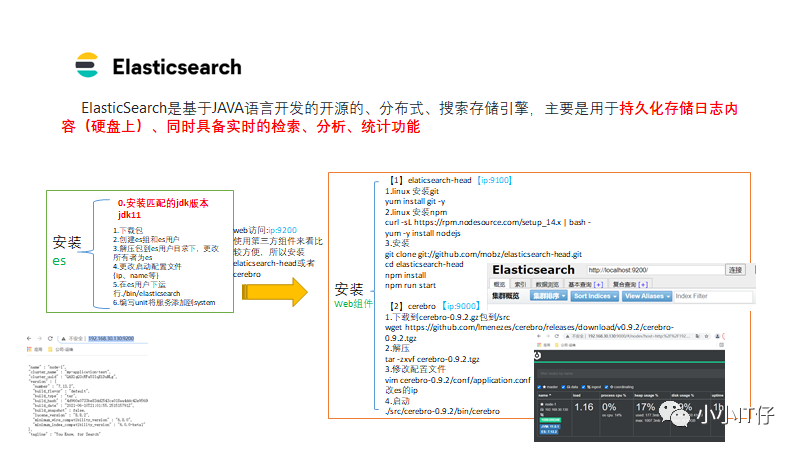
Task: Click the 'You Know, for Search' tagline line
Action: (64, 434)
